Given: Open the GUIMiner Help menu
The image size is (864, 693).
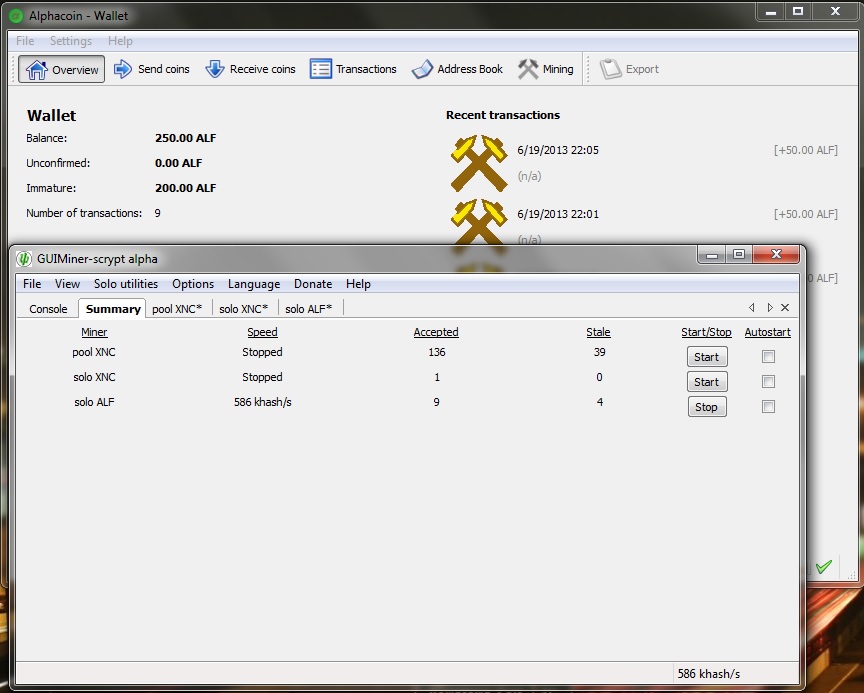Looking at the screenshot, I should pos(358,284).
